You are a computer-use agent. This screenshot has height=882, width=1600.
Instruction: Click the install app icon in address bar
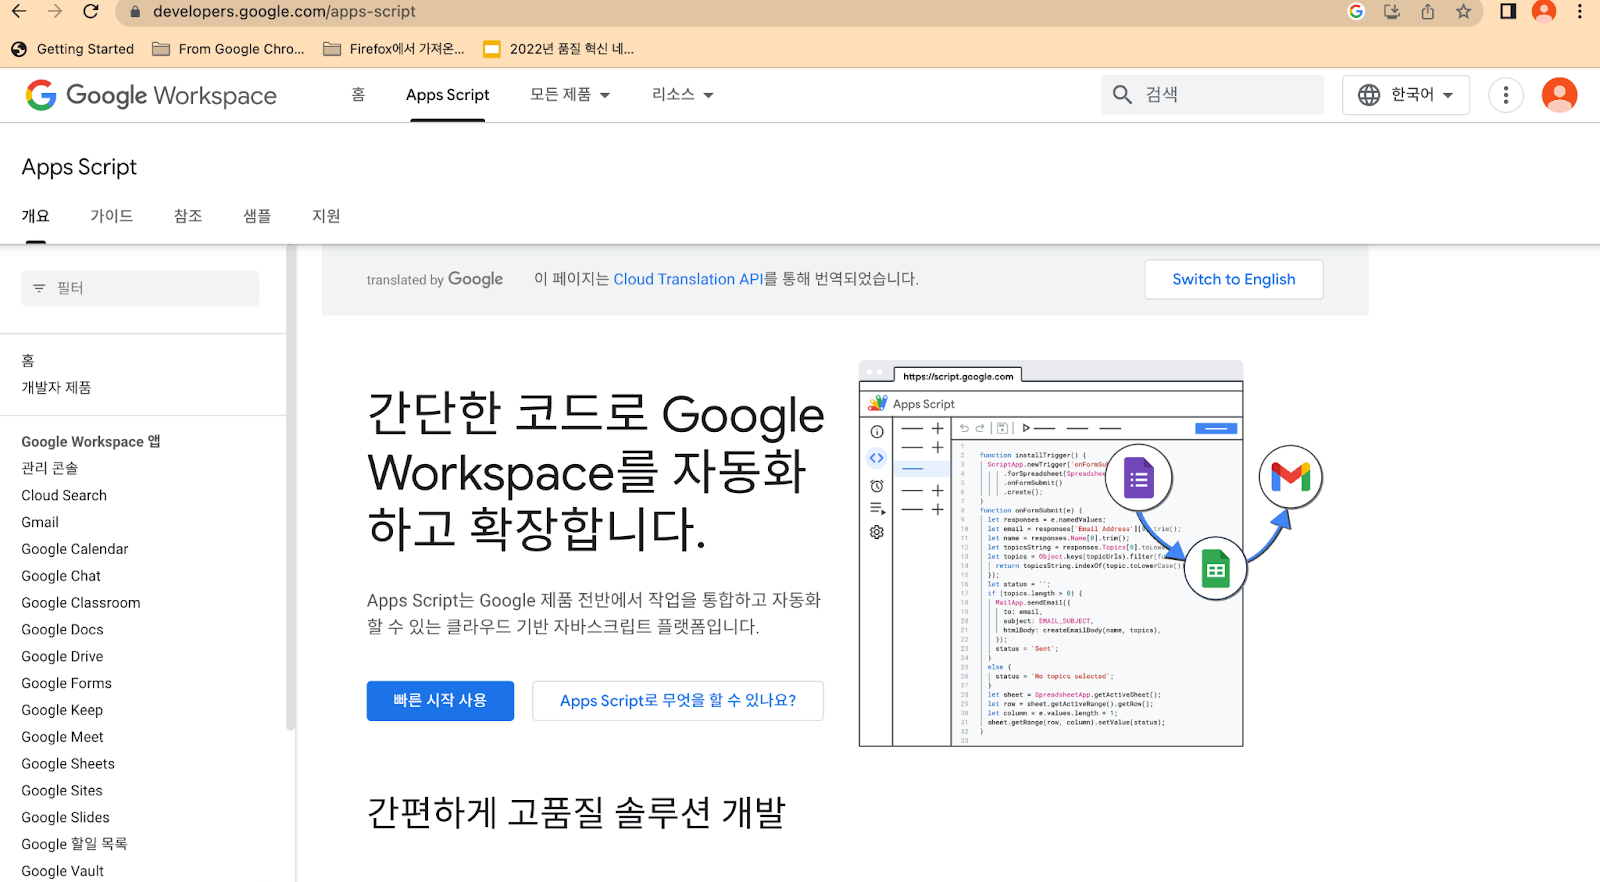point(1392,12)
